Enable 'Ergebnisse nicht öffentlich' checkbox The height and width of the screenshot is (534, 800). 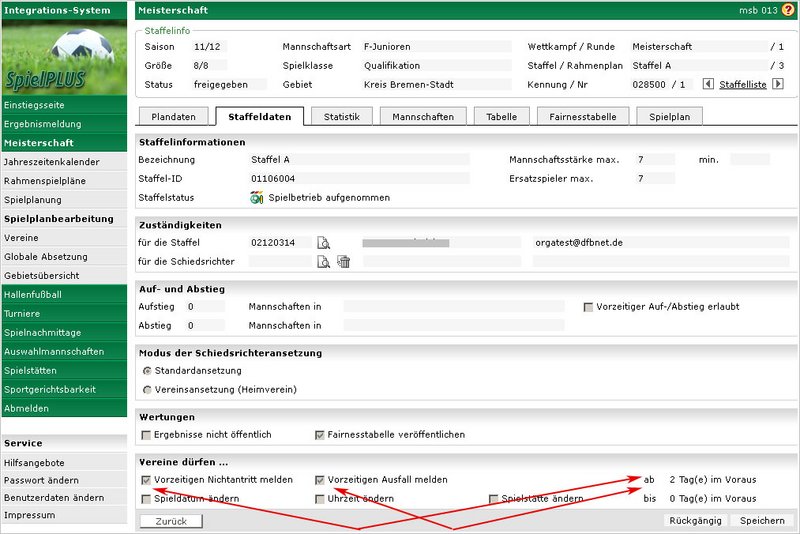tap(147, 435)
